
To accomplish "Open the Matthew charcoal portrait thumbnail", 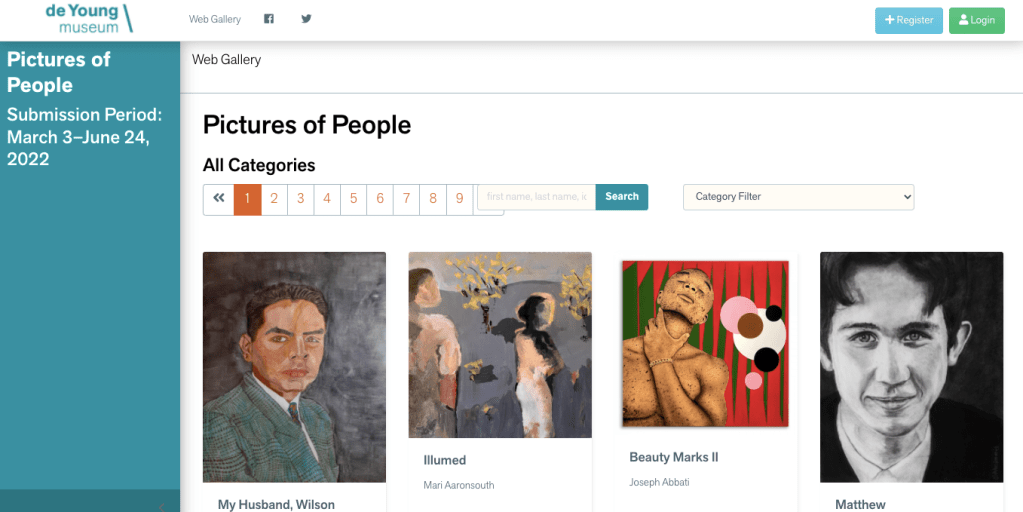I will click(911, 366).
